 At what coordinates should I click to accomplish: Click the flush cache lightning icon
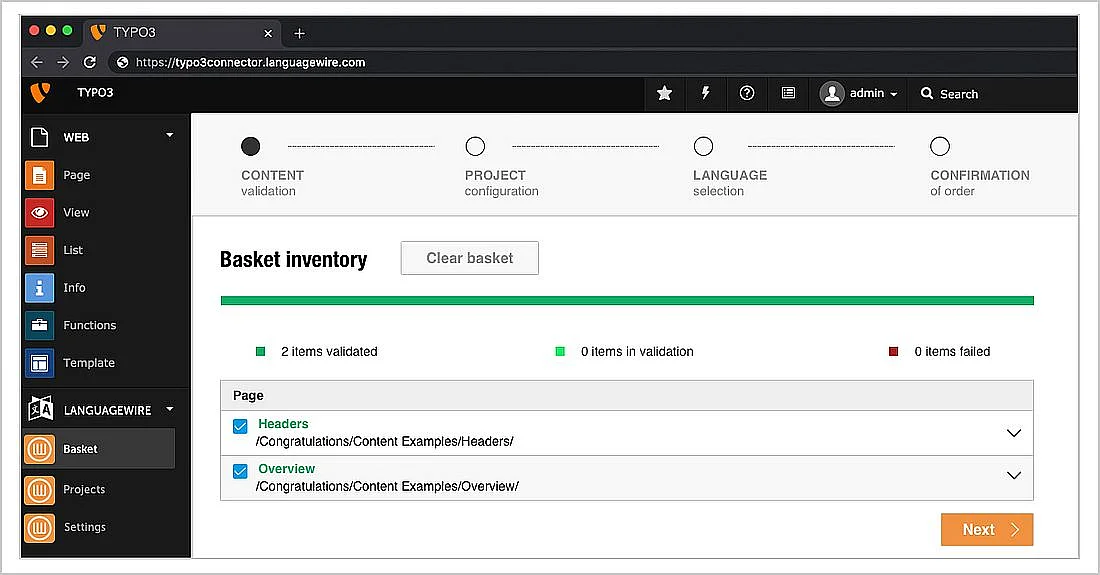click(705, 93)
